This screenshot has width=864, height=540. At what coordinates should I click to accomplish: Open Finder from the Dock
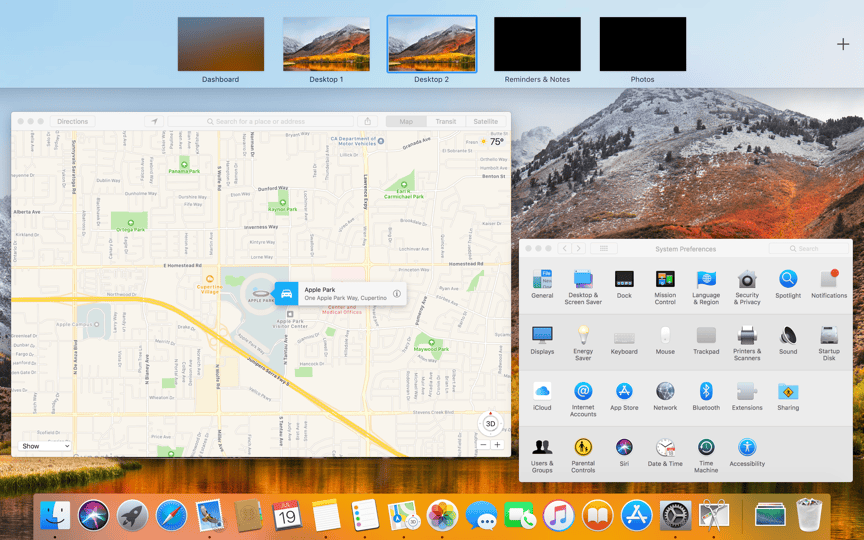[x=55, y=516]
